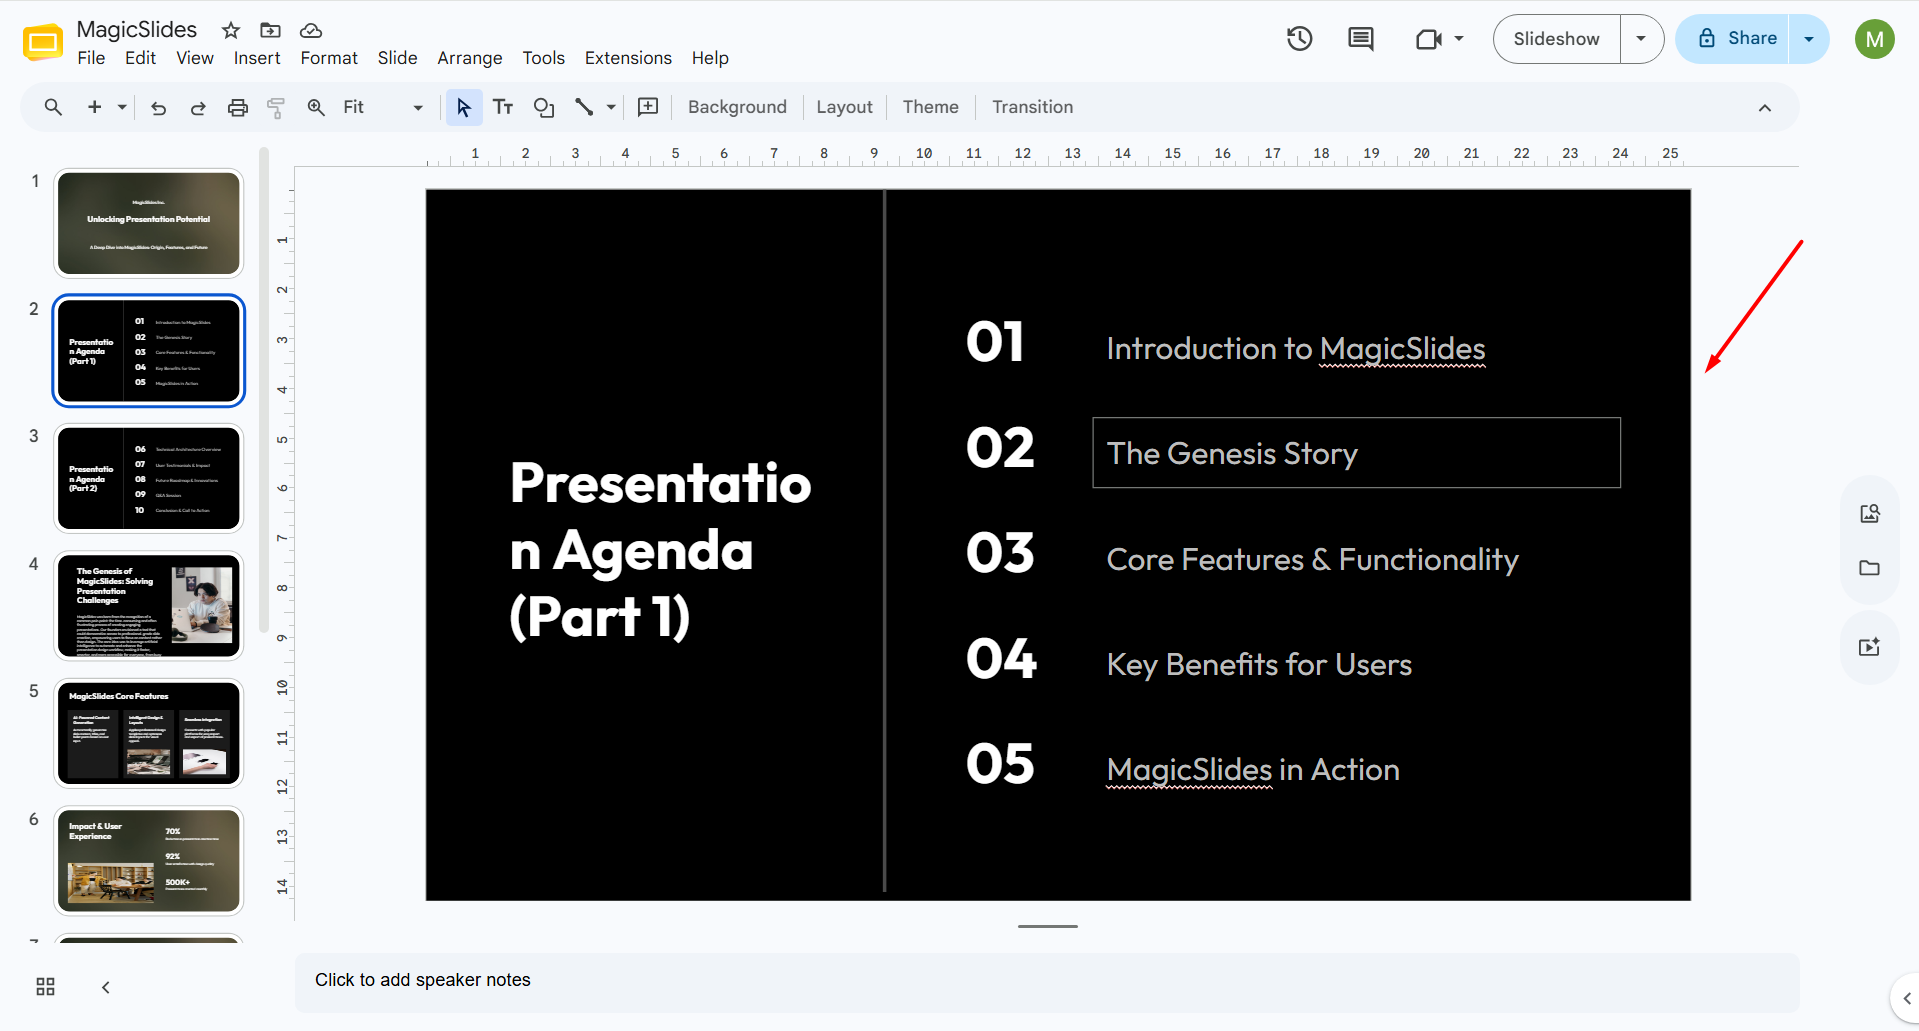Open the Shape tool

click(x=544, y=107)
